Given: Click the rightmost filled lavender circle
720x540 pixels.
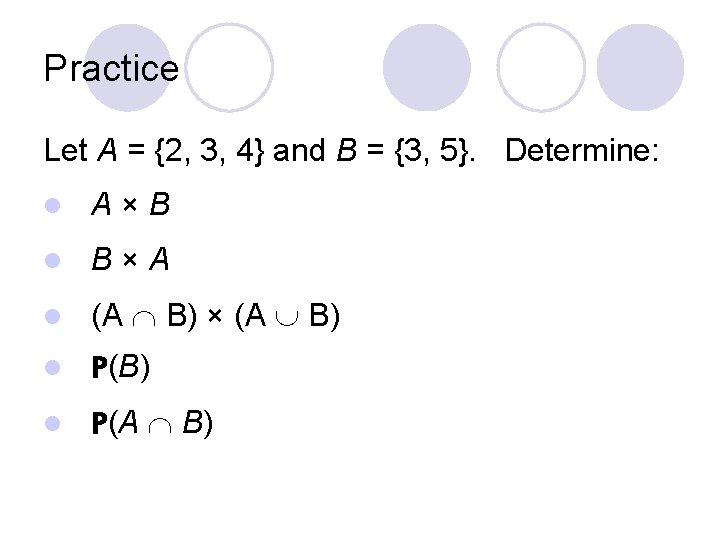Looking at the screenshot, I should (x=640, y=67).
